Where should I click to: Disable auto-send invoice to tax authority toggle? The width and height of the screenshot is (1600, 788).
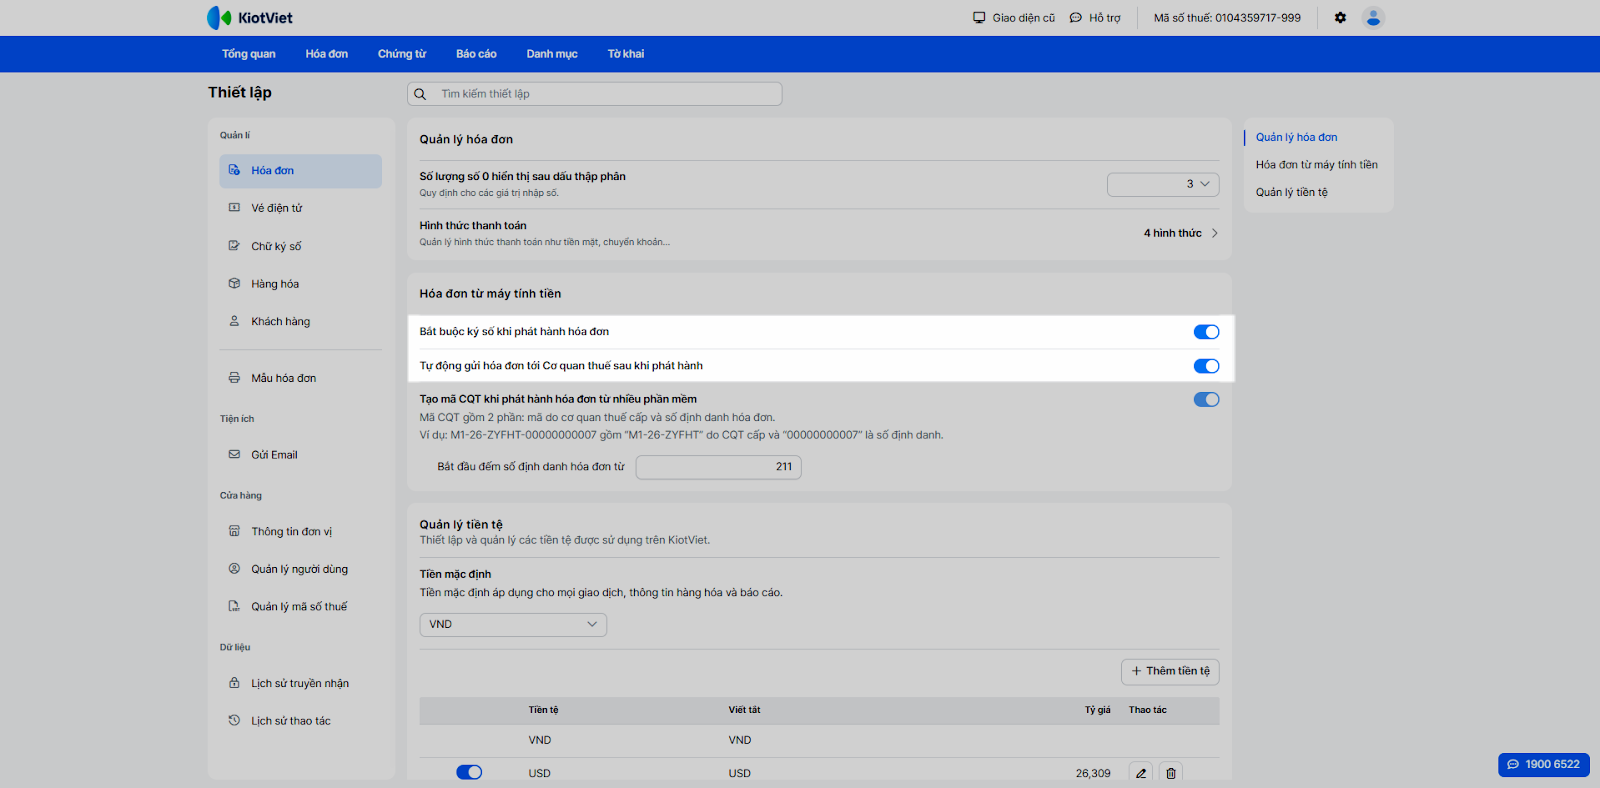point(1206,366)
